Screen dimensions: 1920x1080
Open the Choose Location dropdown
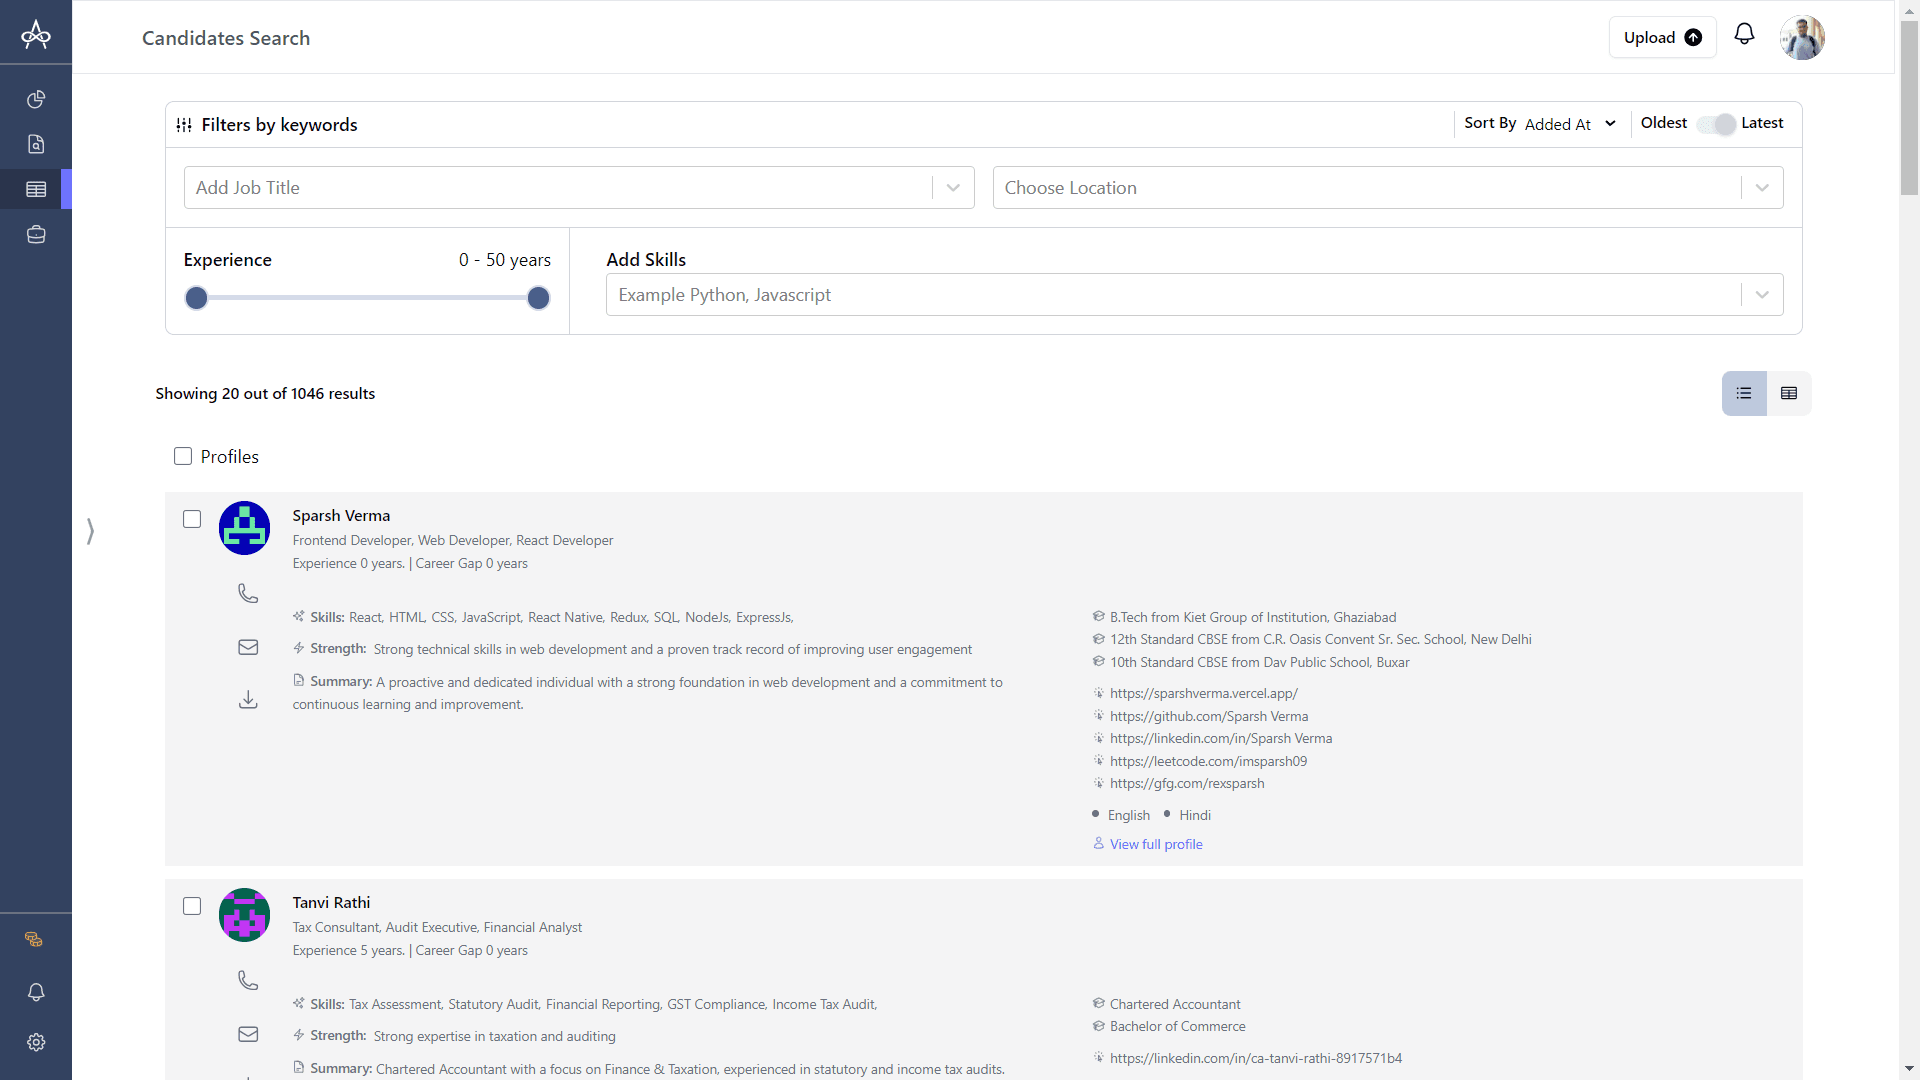[1761, 188]
